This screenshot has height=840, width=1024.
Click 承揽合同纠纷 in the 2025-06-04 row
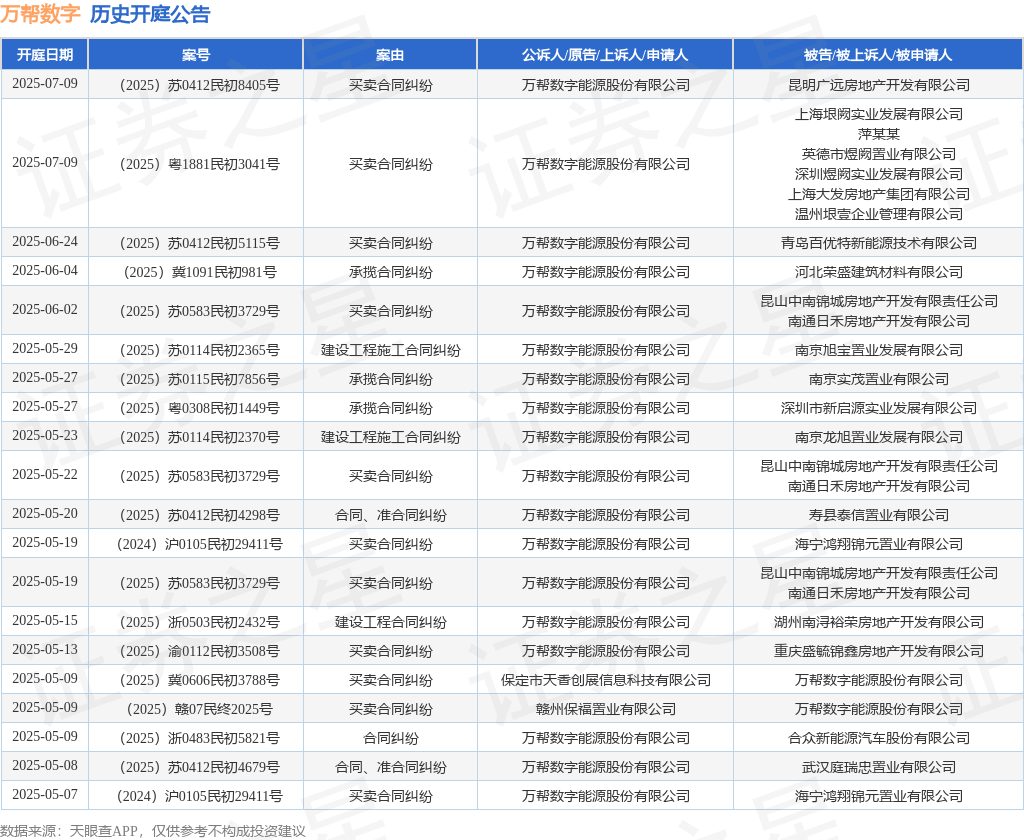pos(391,272)
